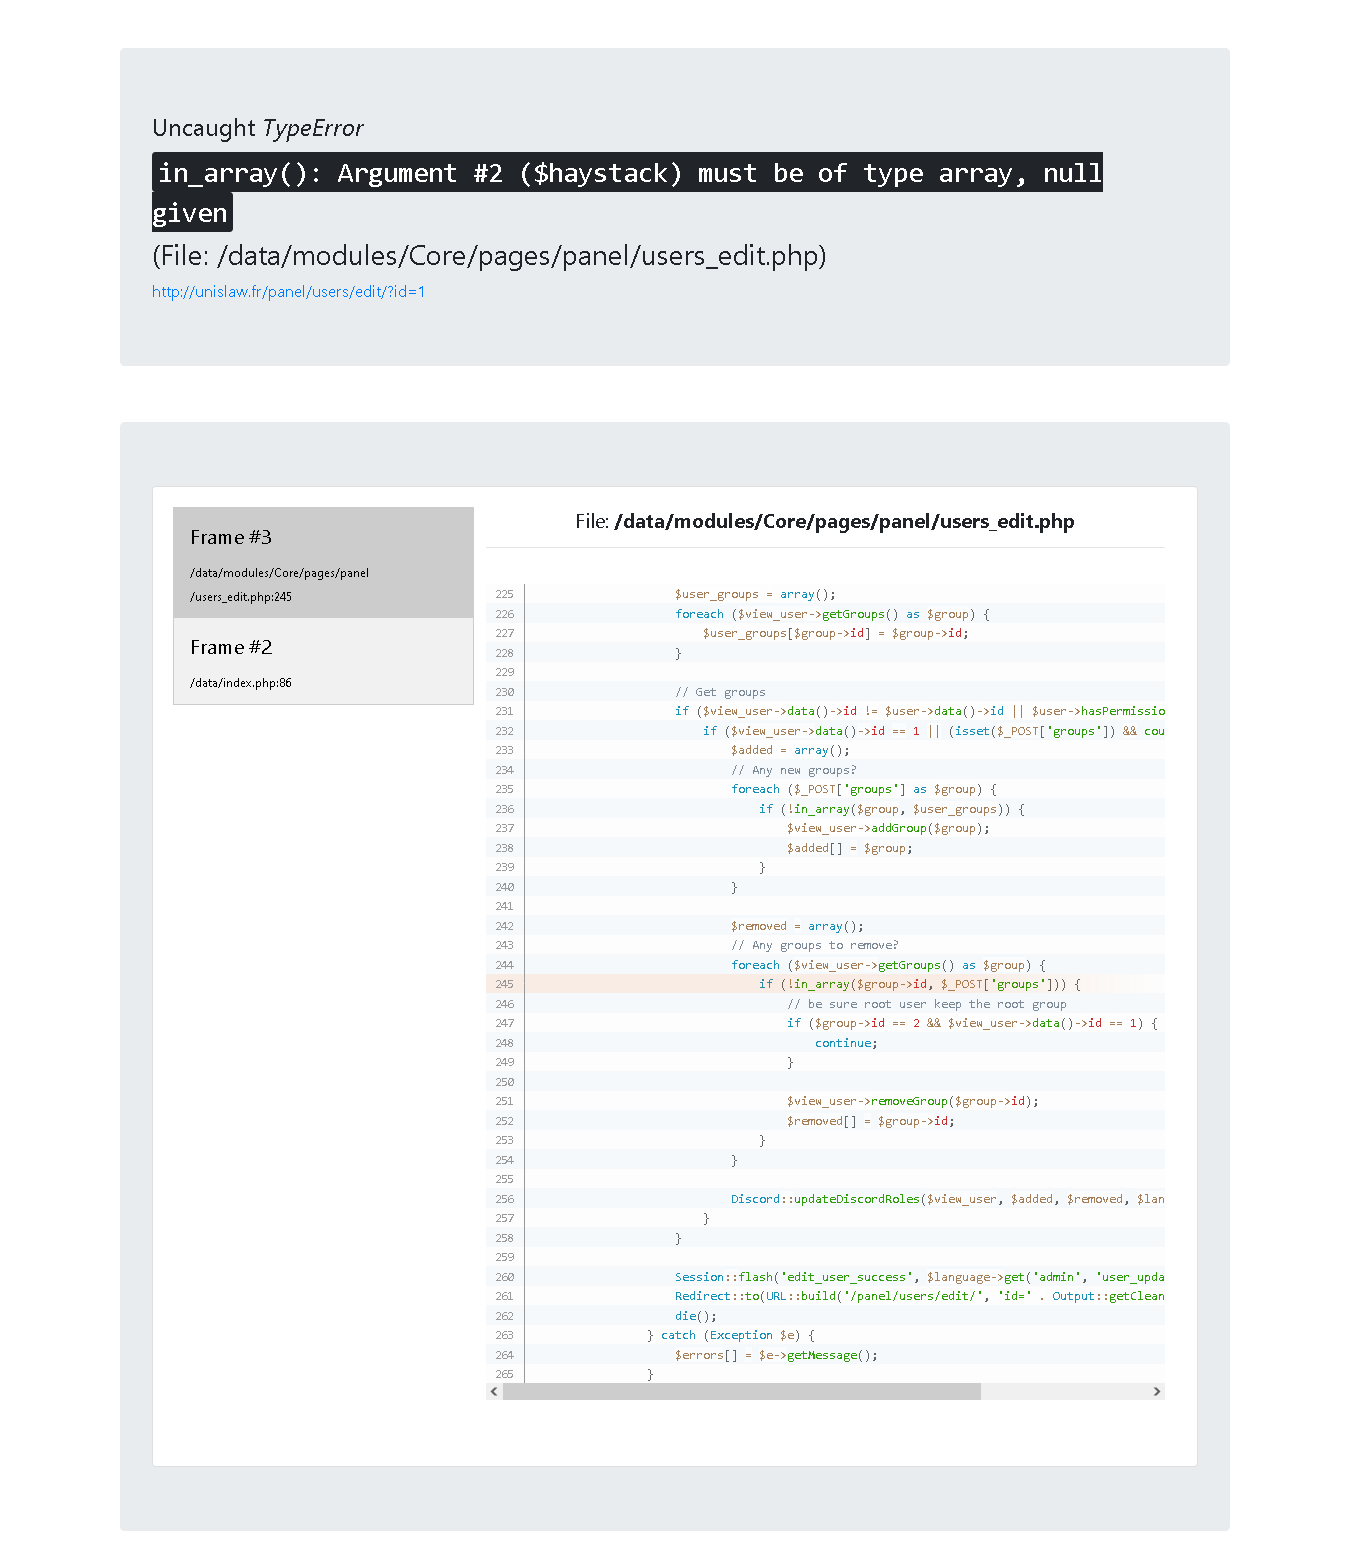This screenshot has width=1349, height=1563.
Task: Expand Frame #3 details panel
Action: click(x=323, y=537)
